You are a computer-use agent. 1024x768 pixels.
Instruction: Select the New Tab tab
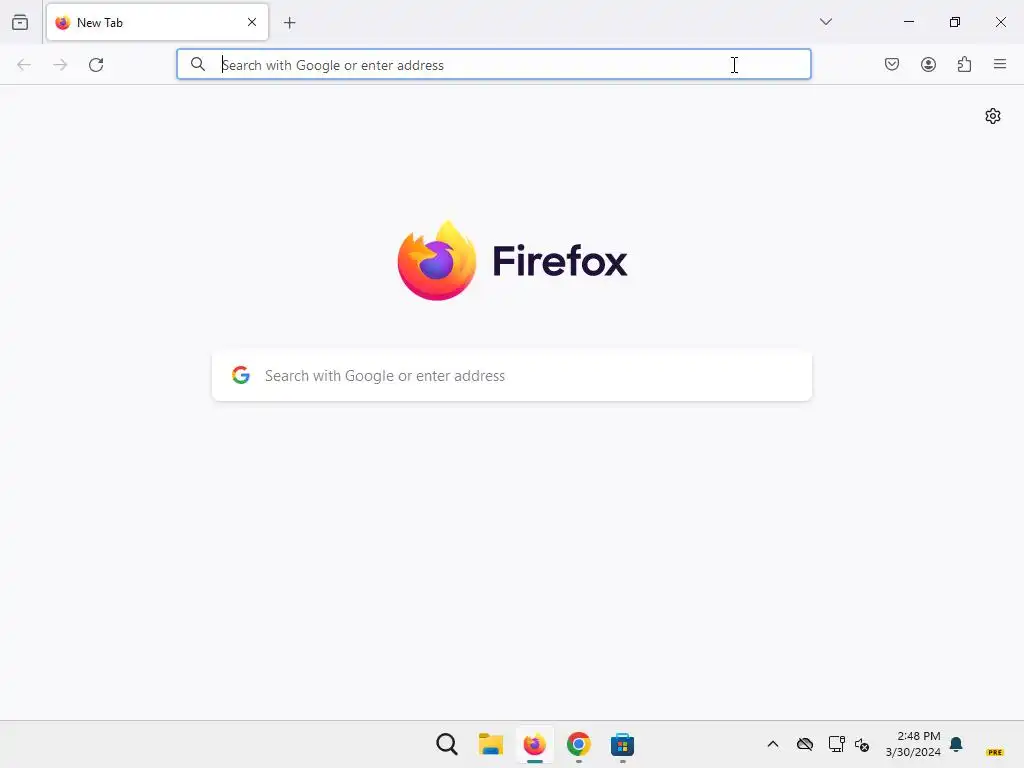(x=157, y=22)
